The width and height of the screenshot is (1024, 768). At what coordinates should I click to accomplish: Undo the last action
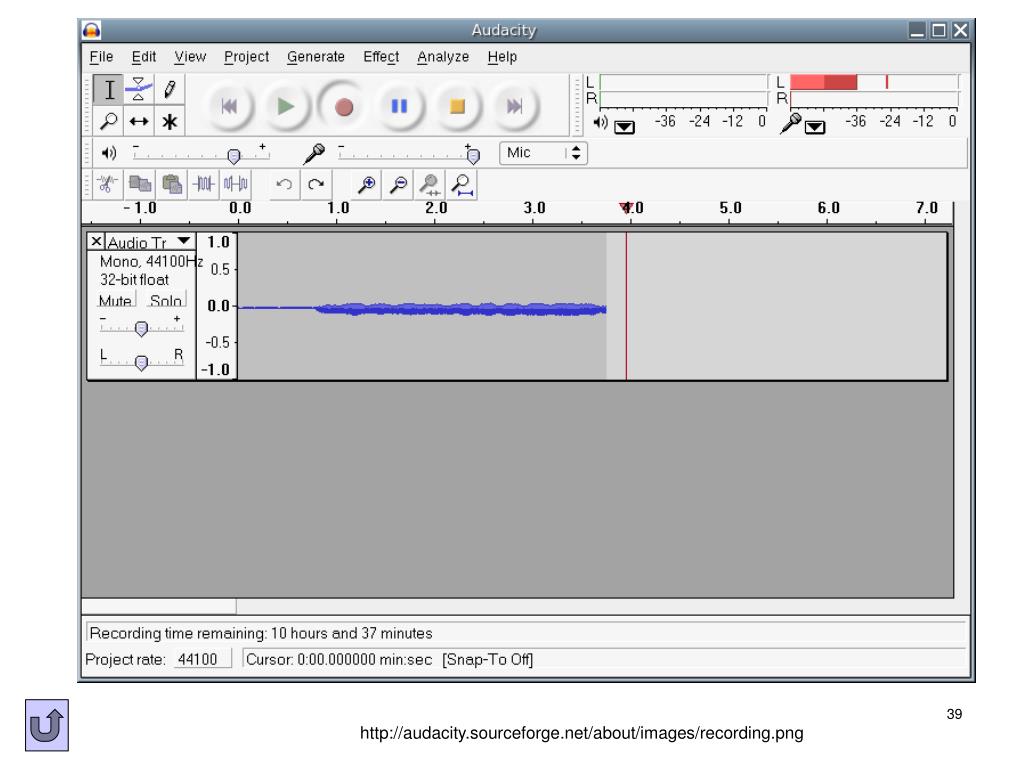[284, 184]
